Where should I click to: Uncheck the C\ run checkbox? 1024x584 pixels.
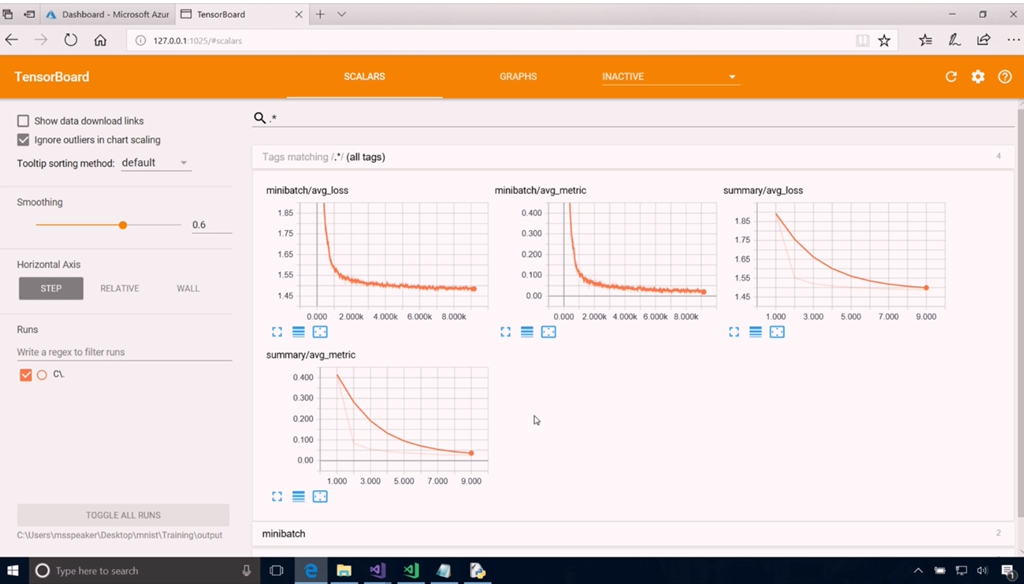click(x=26, y=375)
